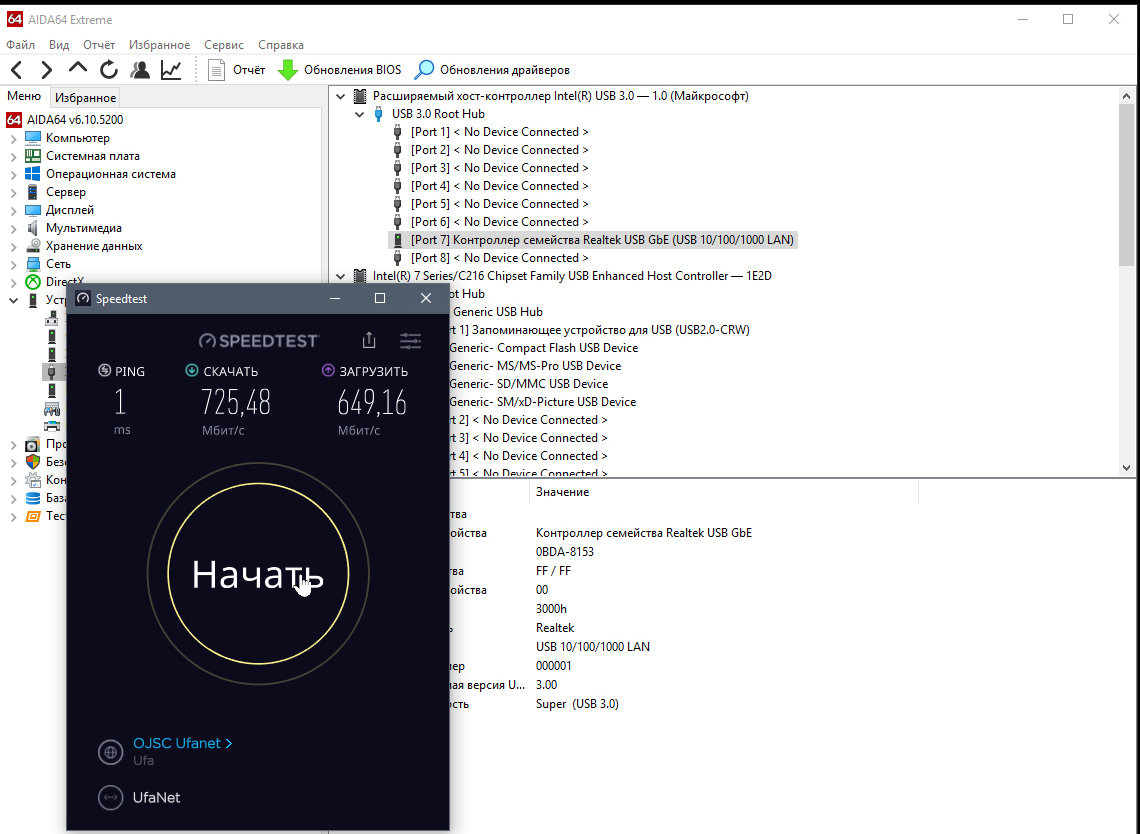Click the Forward navigation arrow in toolbar
This screenshot has width=1140, height=834.
click(x=46, y=70)
